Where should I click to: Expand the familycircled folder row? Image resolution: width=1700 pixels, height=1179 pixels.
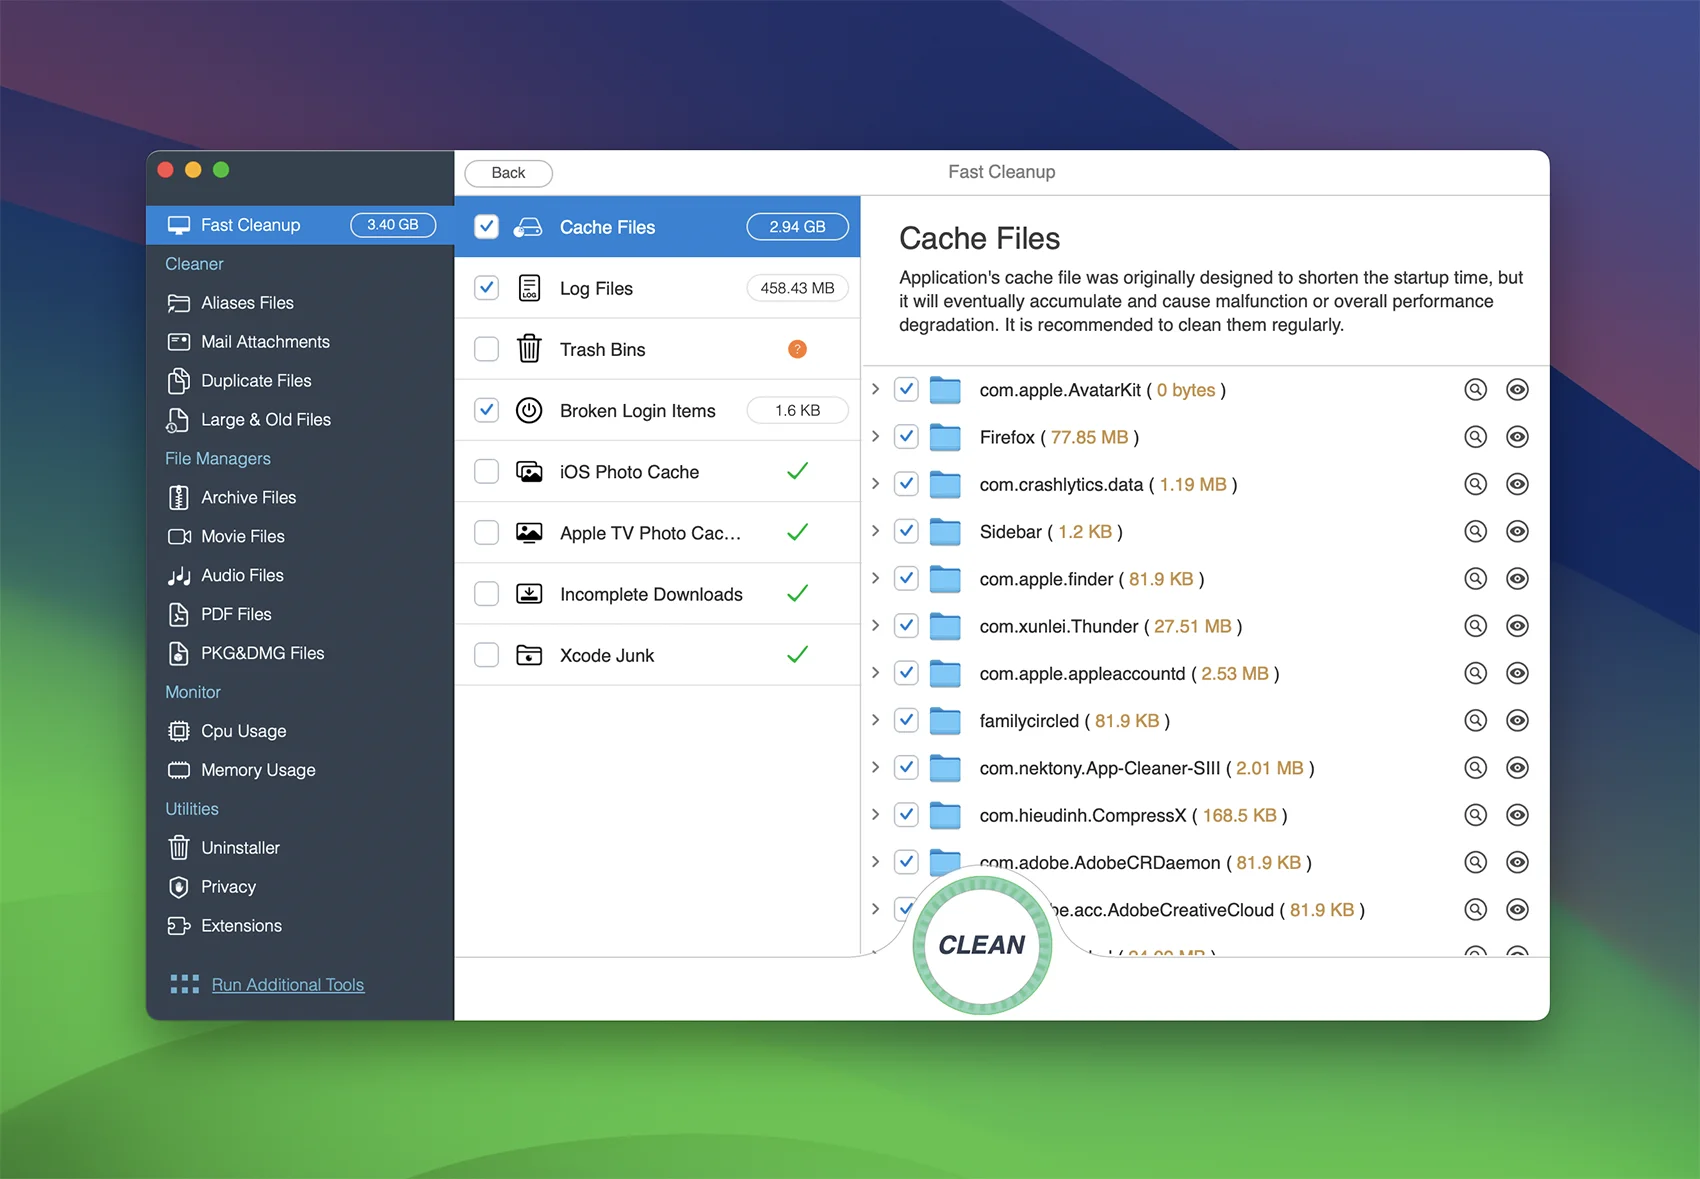(875, 720)
